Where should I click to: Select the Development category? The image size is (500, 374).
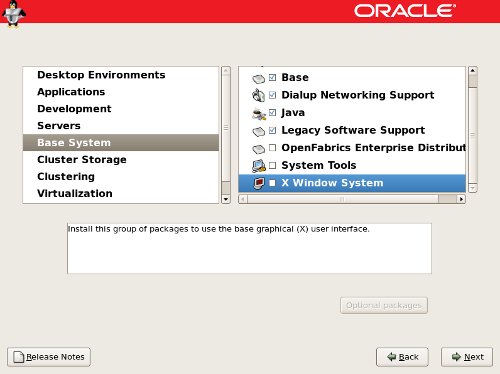click(x=121, y=109)
